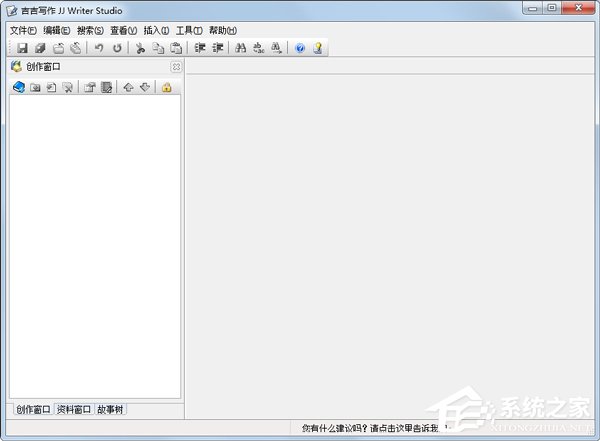Screen dimensions: 600x441
Task: Click the document icon in the creation panel toolbar
Action: tap(51, 87)
